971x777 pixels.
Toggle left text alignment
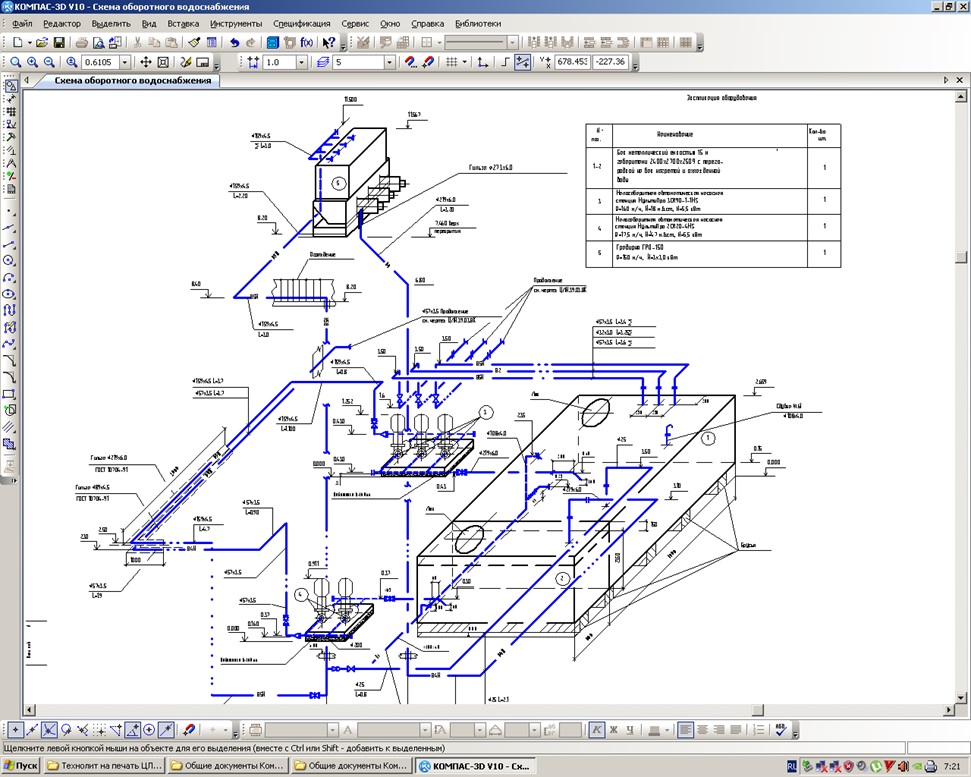pyautogui.click(x=685, y=730)
